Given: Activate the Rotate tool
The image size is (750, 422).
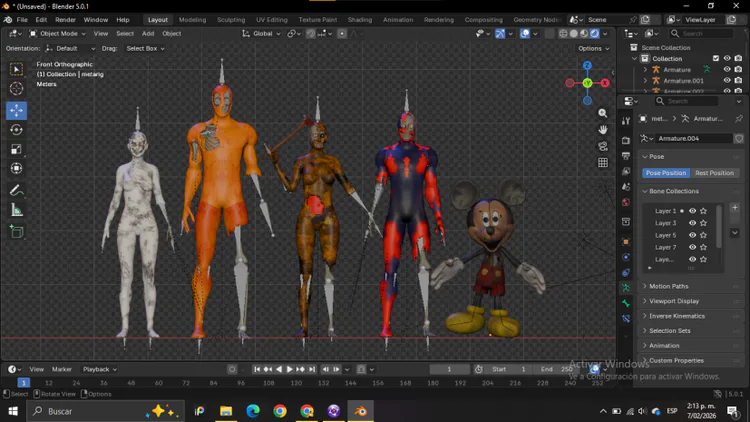Looking at the screenshot, I should click(x=16, y=130).
